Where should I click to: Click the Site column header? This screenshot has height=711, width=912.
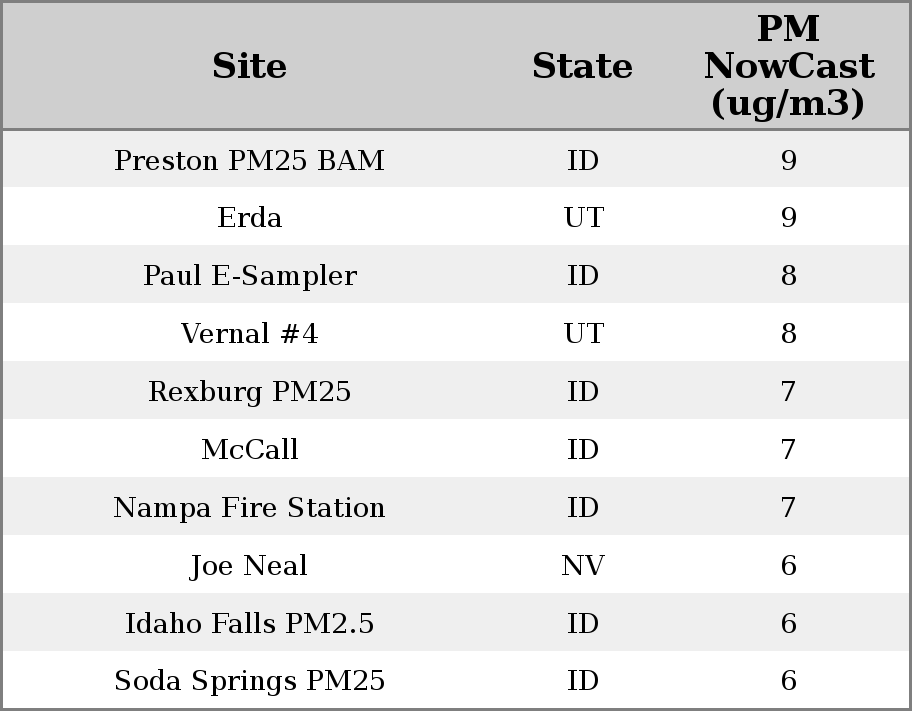pos(249,66)
